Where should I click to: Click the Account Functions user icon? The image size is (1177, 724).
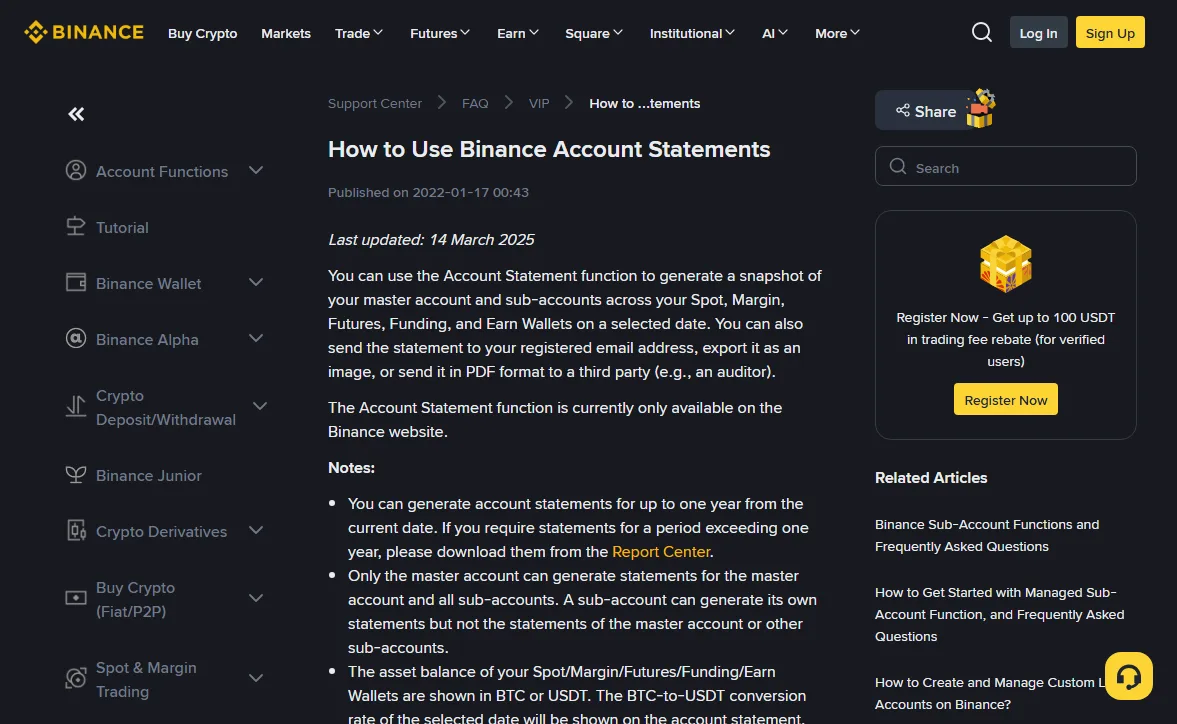[76, 170]
